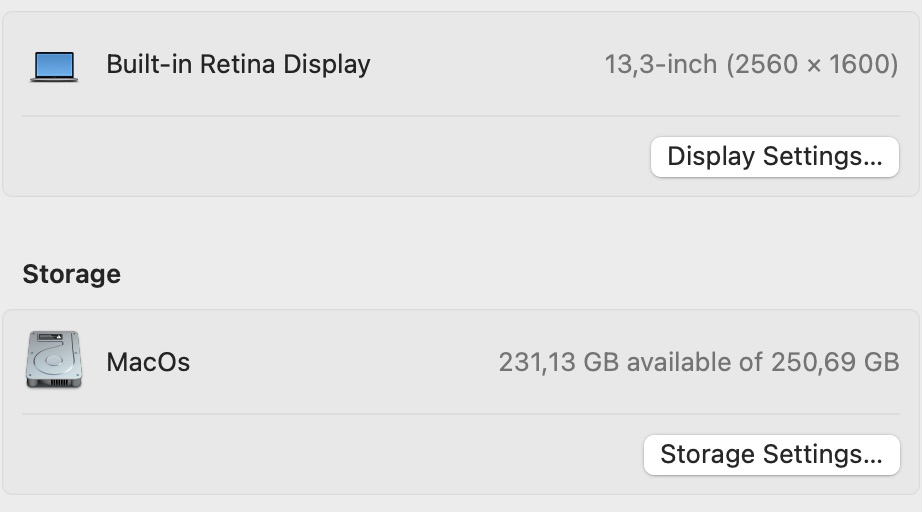Select the Built-in Retina Display label

click(x=238, y=65)
